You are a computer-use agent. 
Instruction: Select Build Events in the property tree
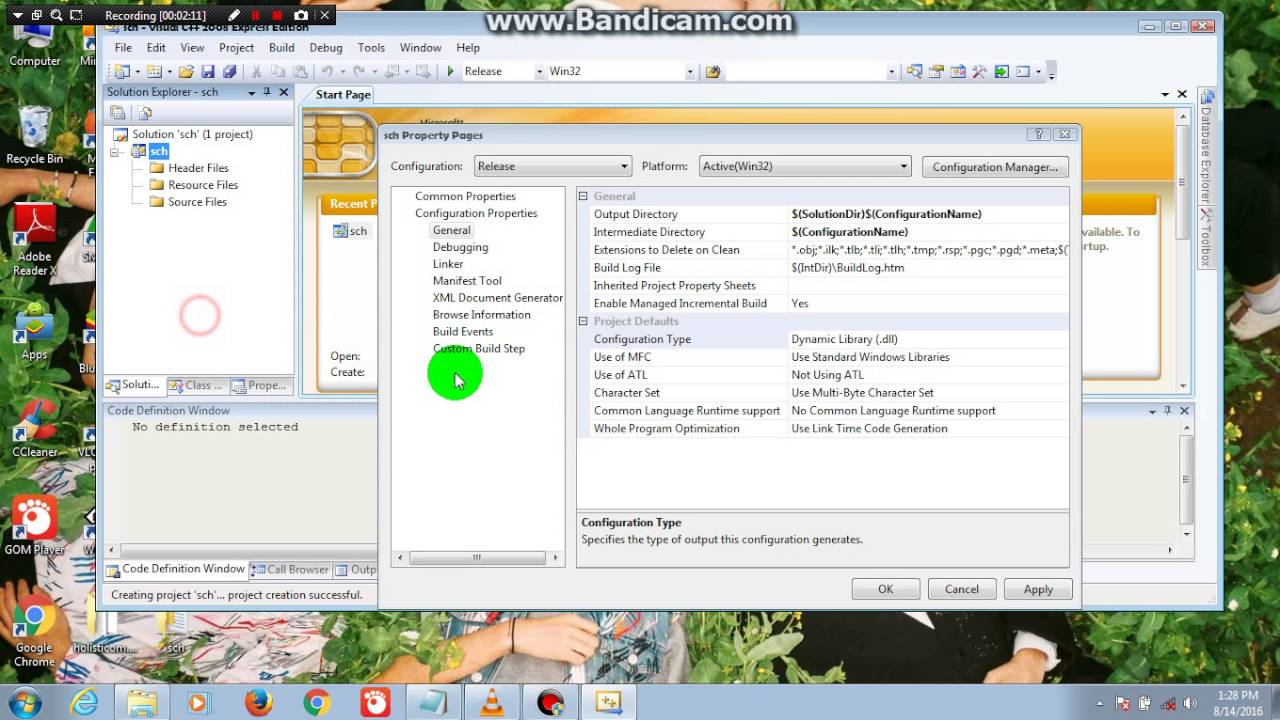[463, 331]
